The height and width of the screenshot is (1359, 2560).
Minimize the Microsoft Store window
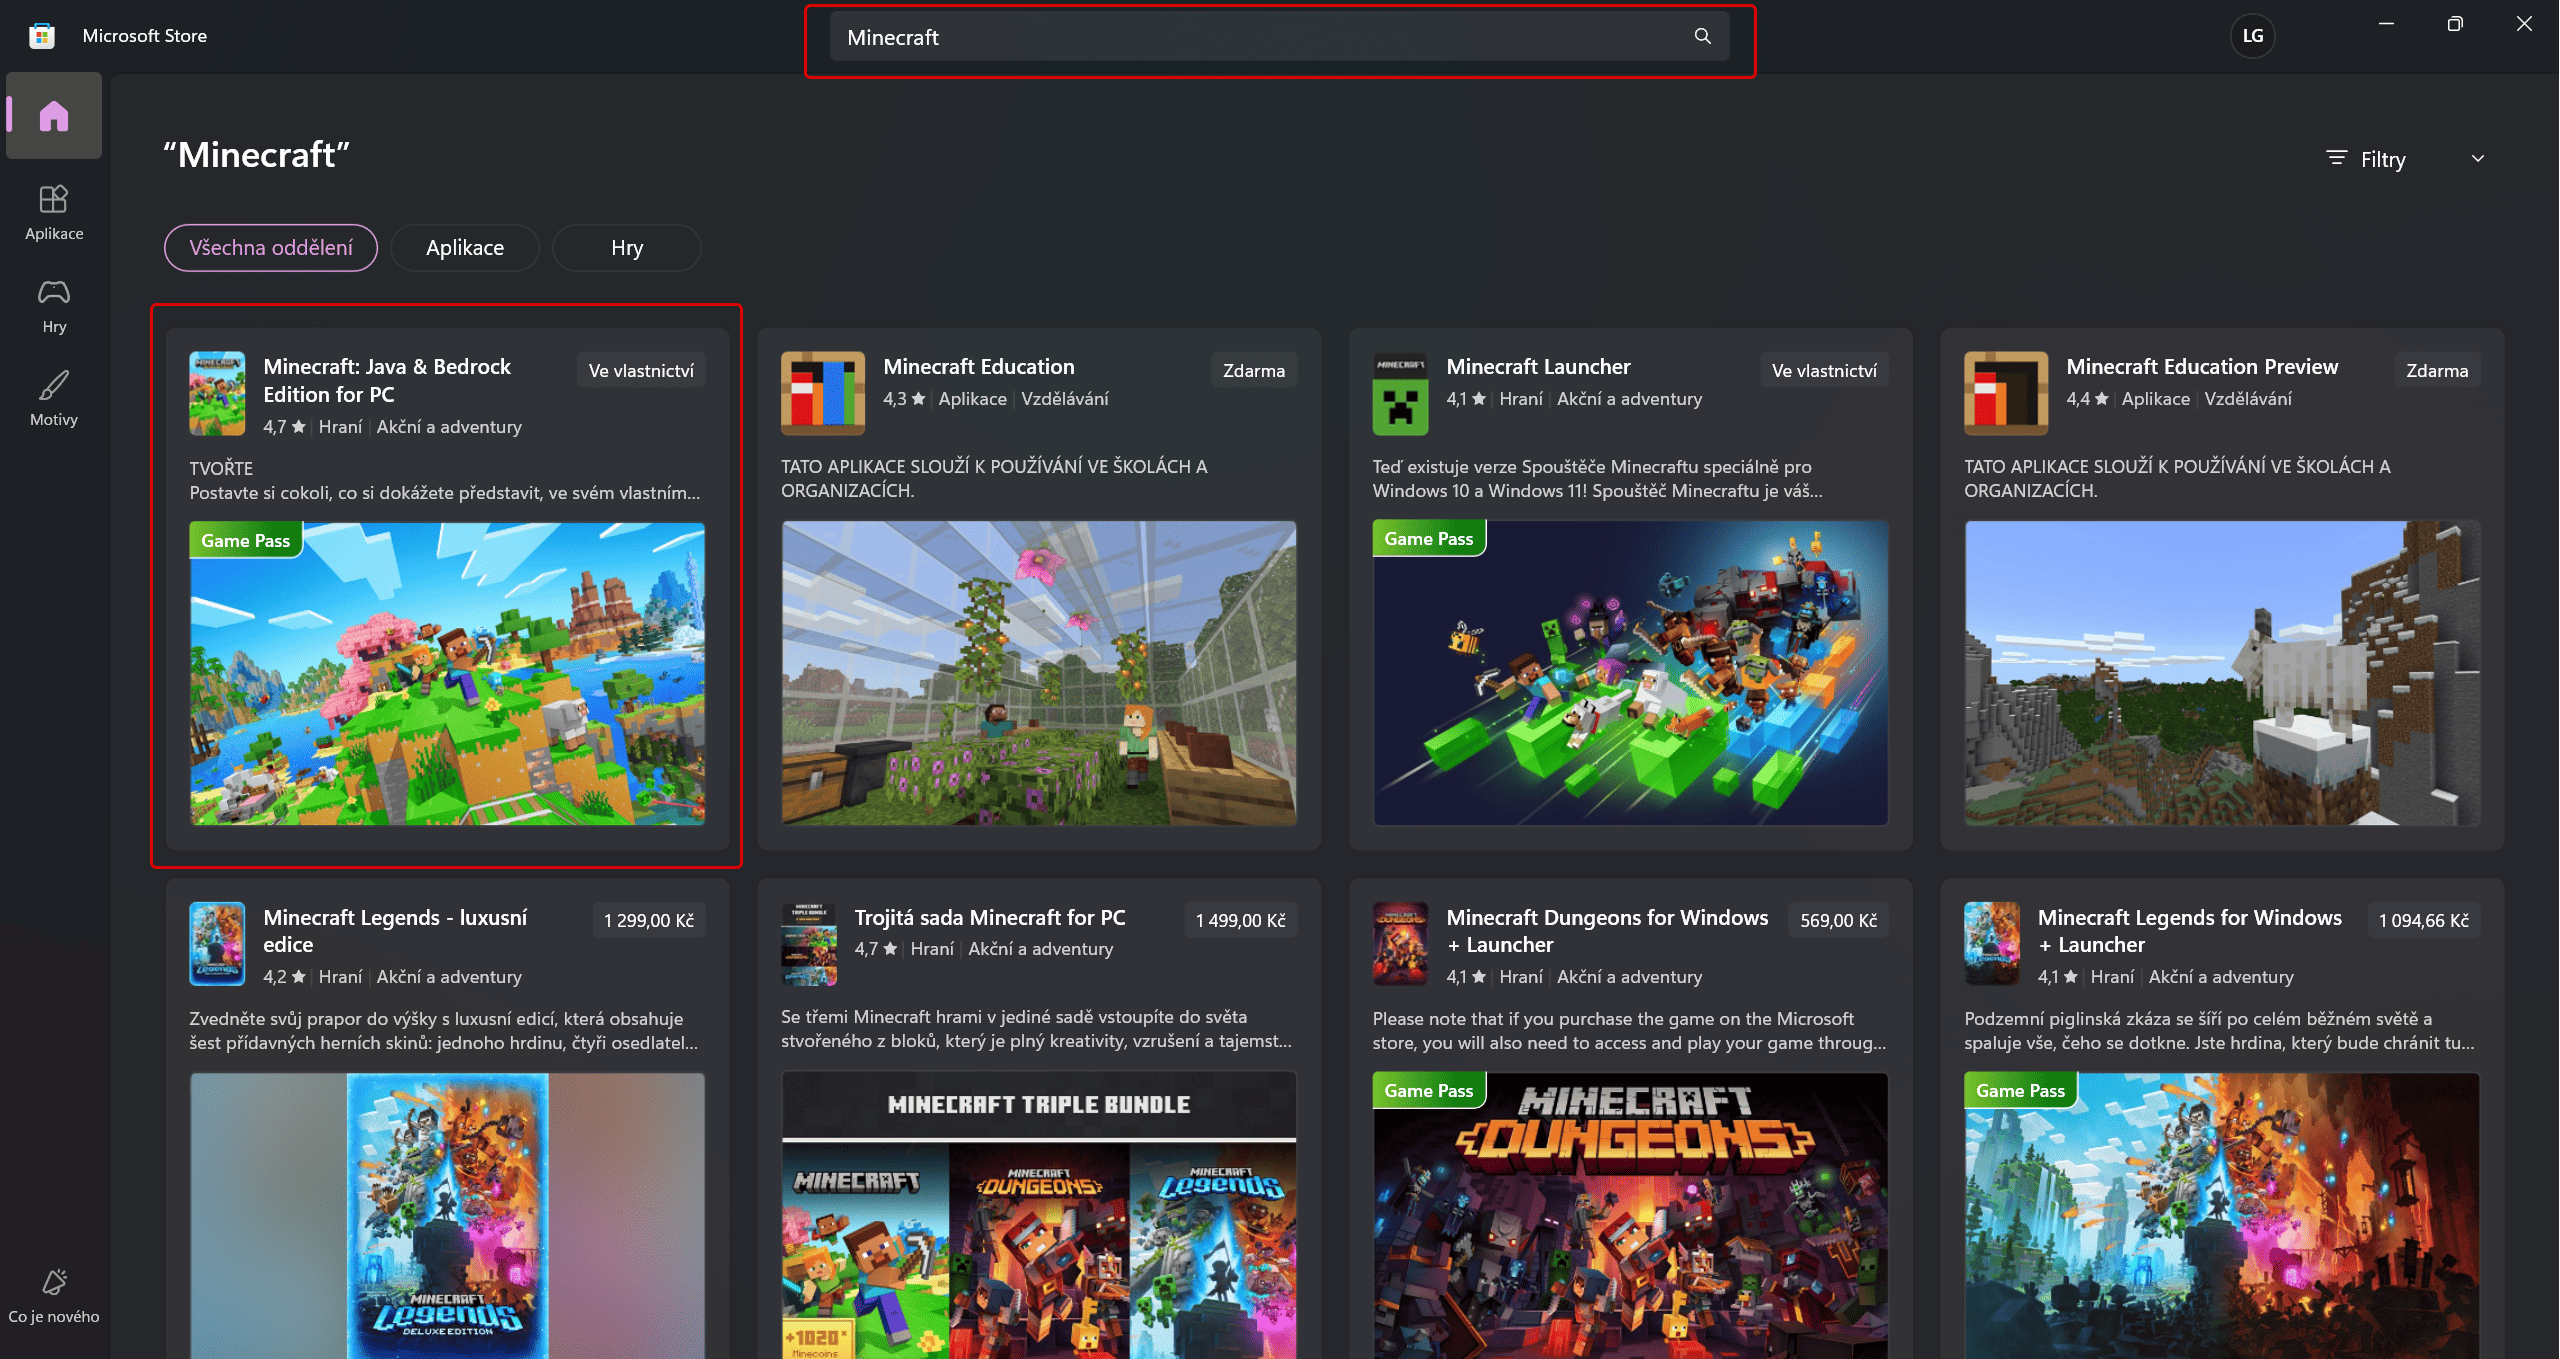tap(2386, 24)
